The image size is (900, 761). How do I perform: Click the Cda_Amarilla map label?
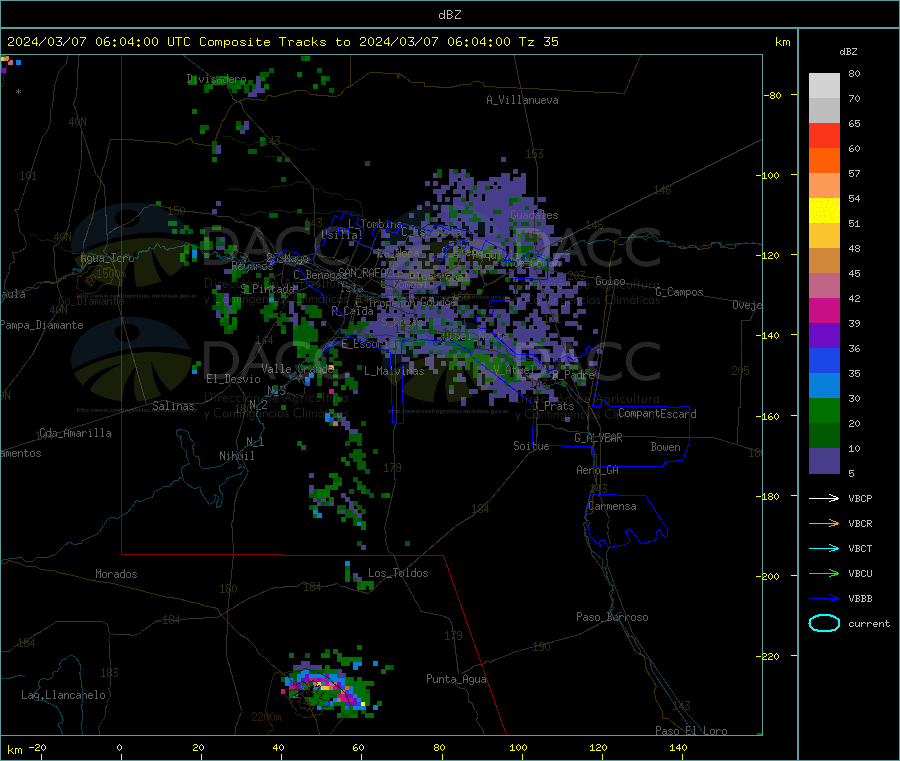tap(75, 433)
